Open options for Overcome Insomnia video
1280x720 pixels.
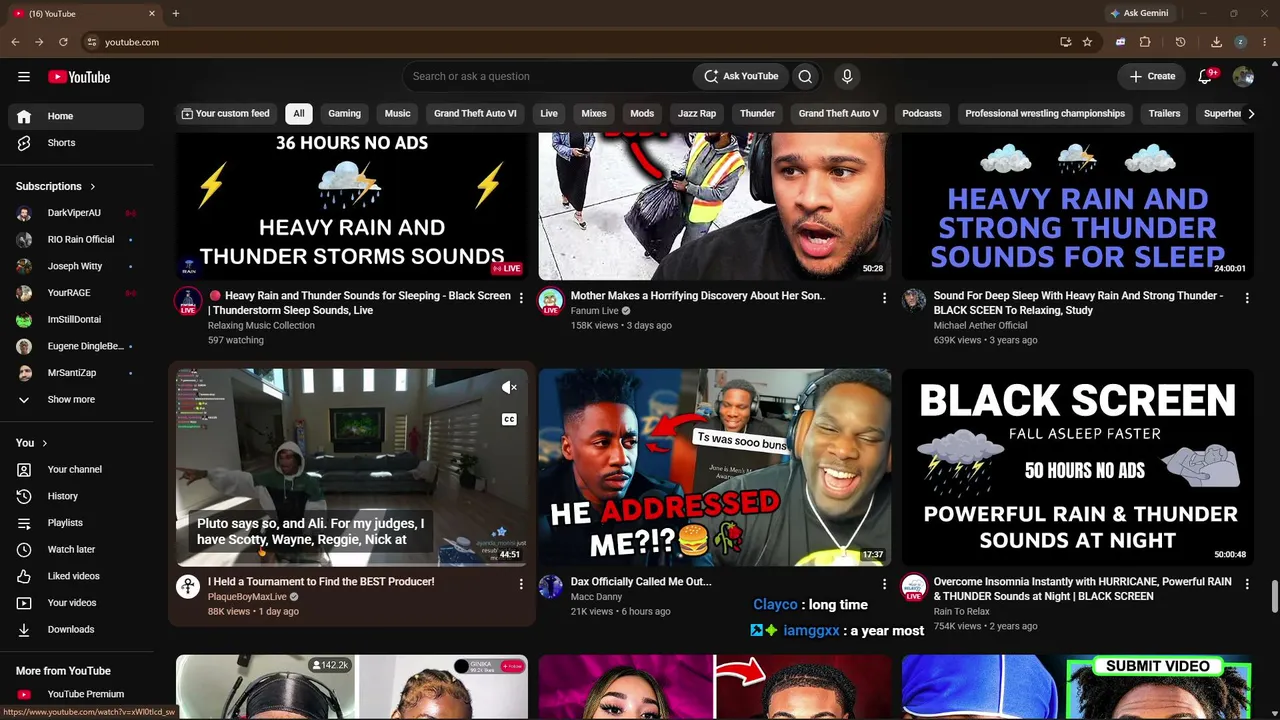(x=1247, y=584)
